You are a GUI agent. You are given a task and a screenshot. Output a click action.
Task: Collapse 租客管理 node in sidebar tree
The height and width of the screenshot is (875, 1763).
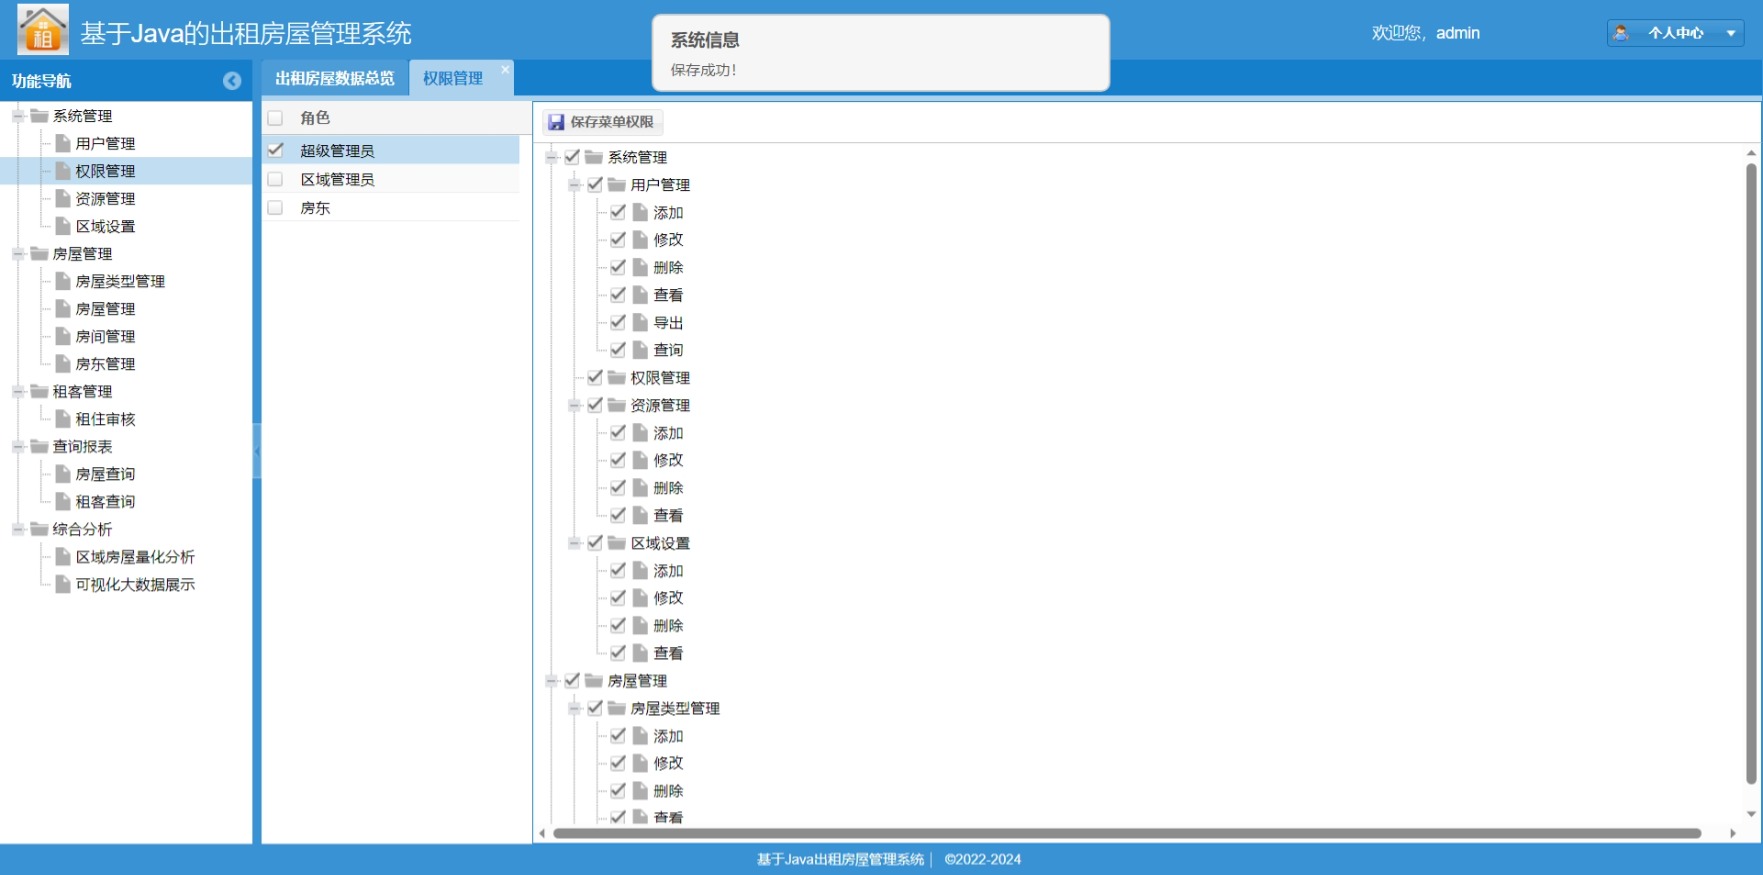tap(18, 391)
